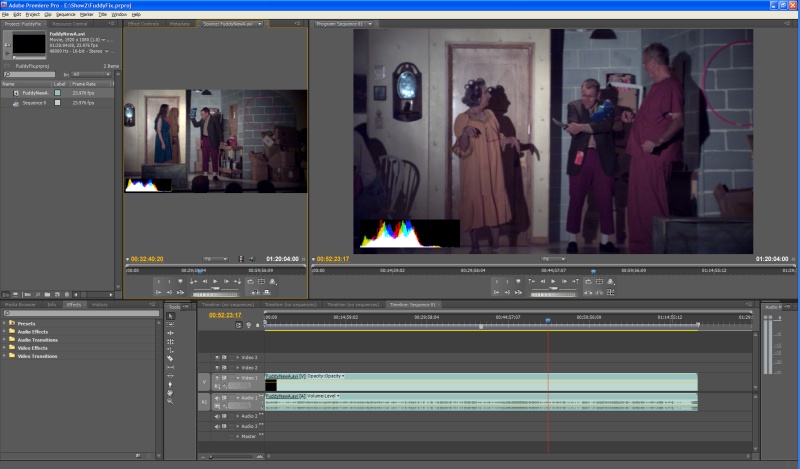
Task: Step forward one frame in Program monitor
Action: coord(564,282)
